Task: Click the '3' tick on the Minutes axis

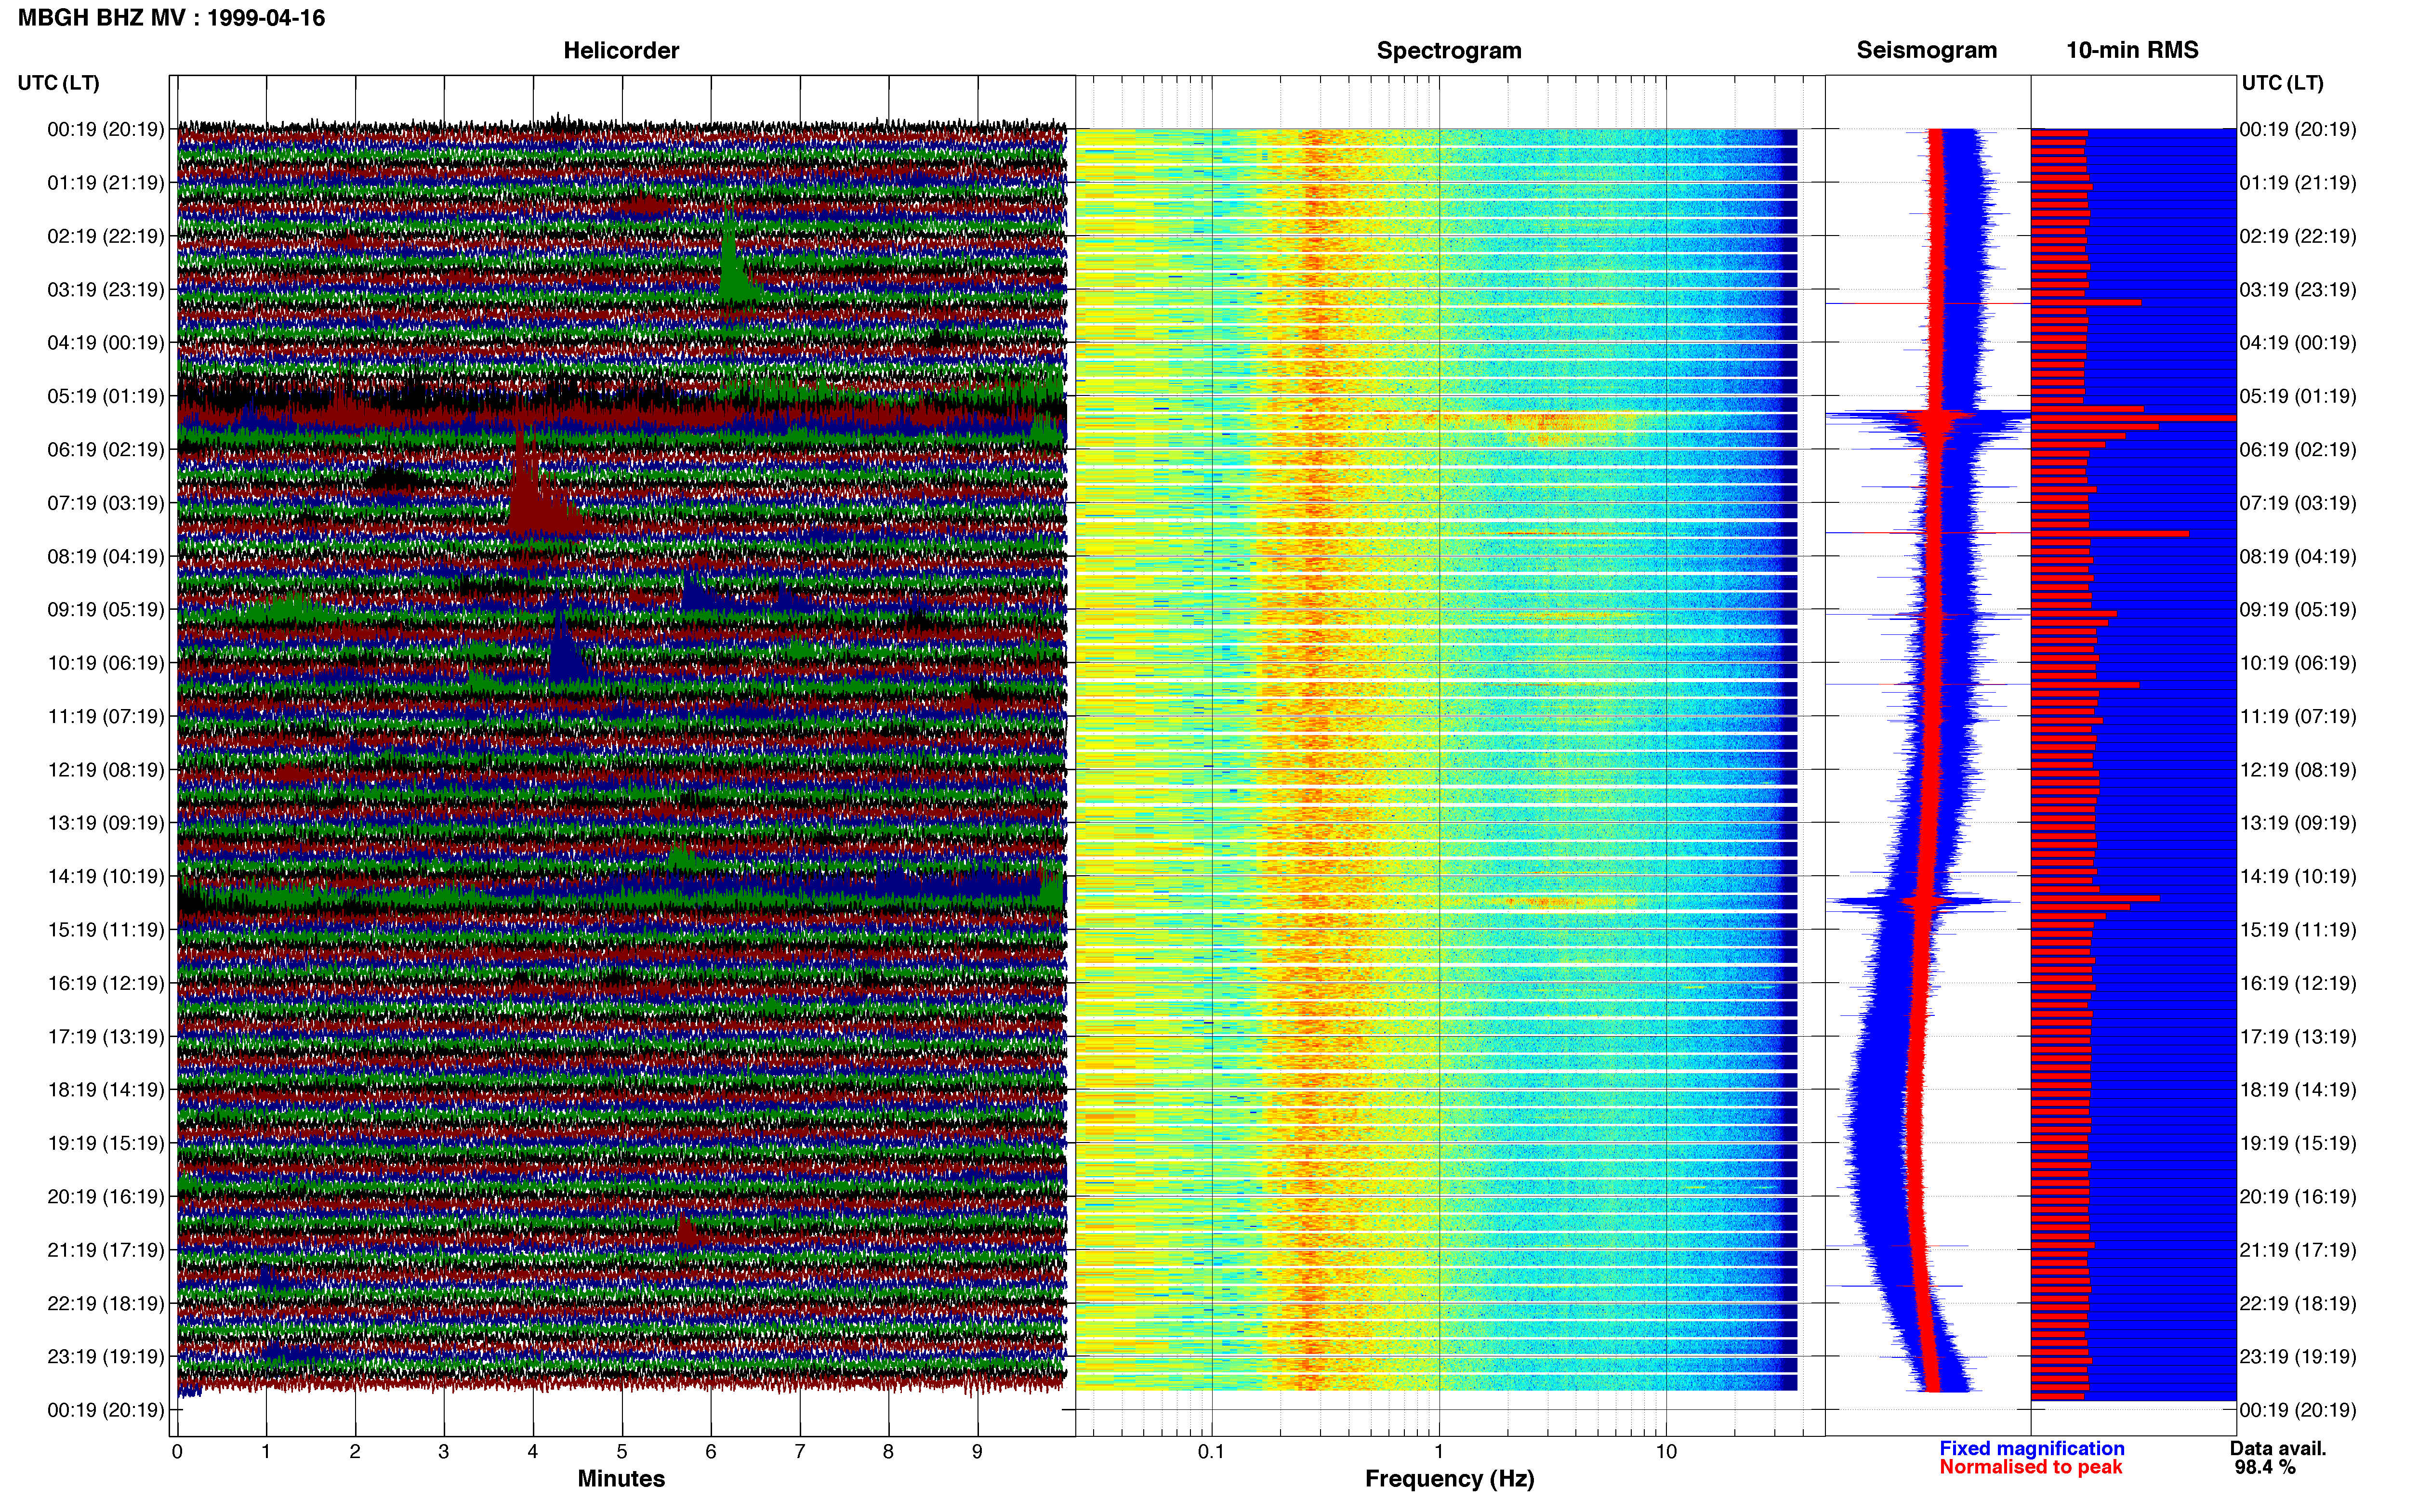Action: (444, 1451)
